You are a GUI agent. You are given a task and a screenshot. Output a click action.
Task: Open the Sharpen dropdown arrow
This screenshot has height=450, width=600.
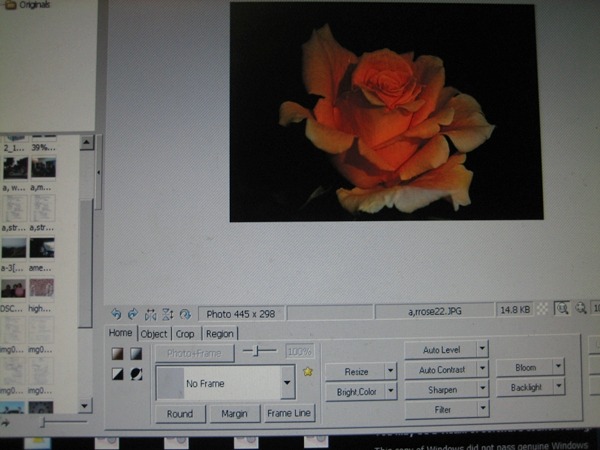483,388
